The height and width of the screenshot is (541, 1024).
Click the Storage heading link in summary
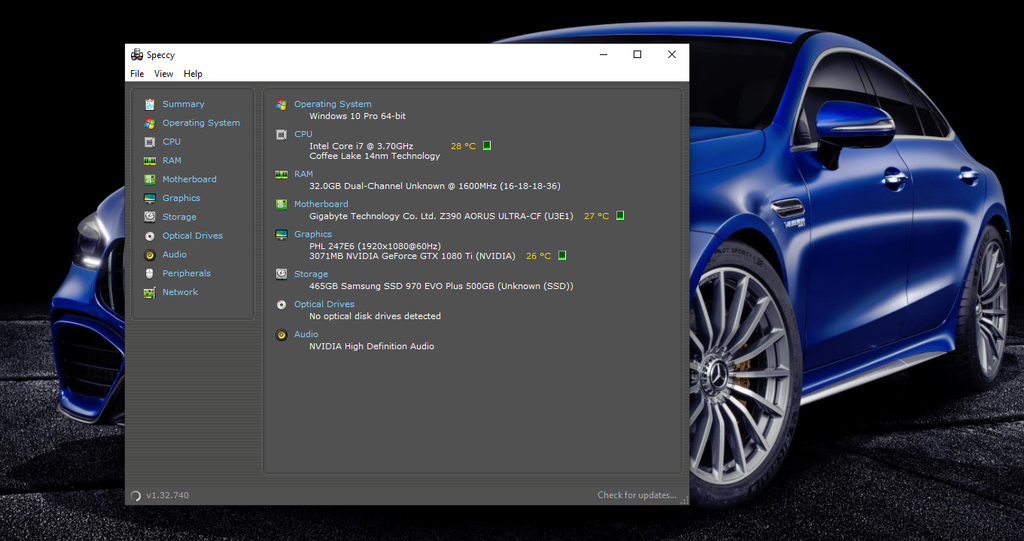point(311,274)
